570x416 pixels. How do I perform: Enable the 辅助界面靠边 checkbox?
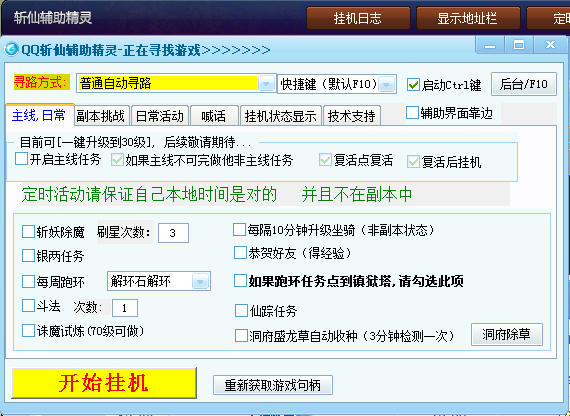pos(412,113)
